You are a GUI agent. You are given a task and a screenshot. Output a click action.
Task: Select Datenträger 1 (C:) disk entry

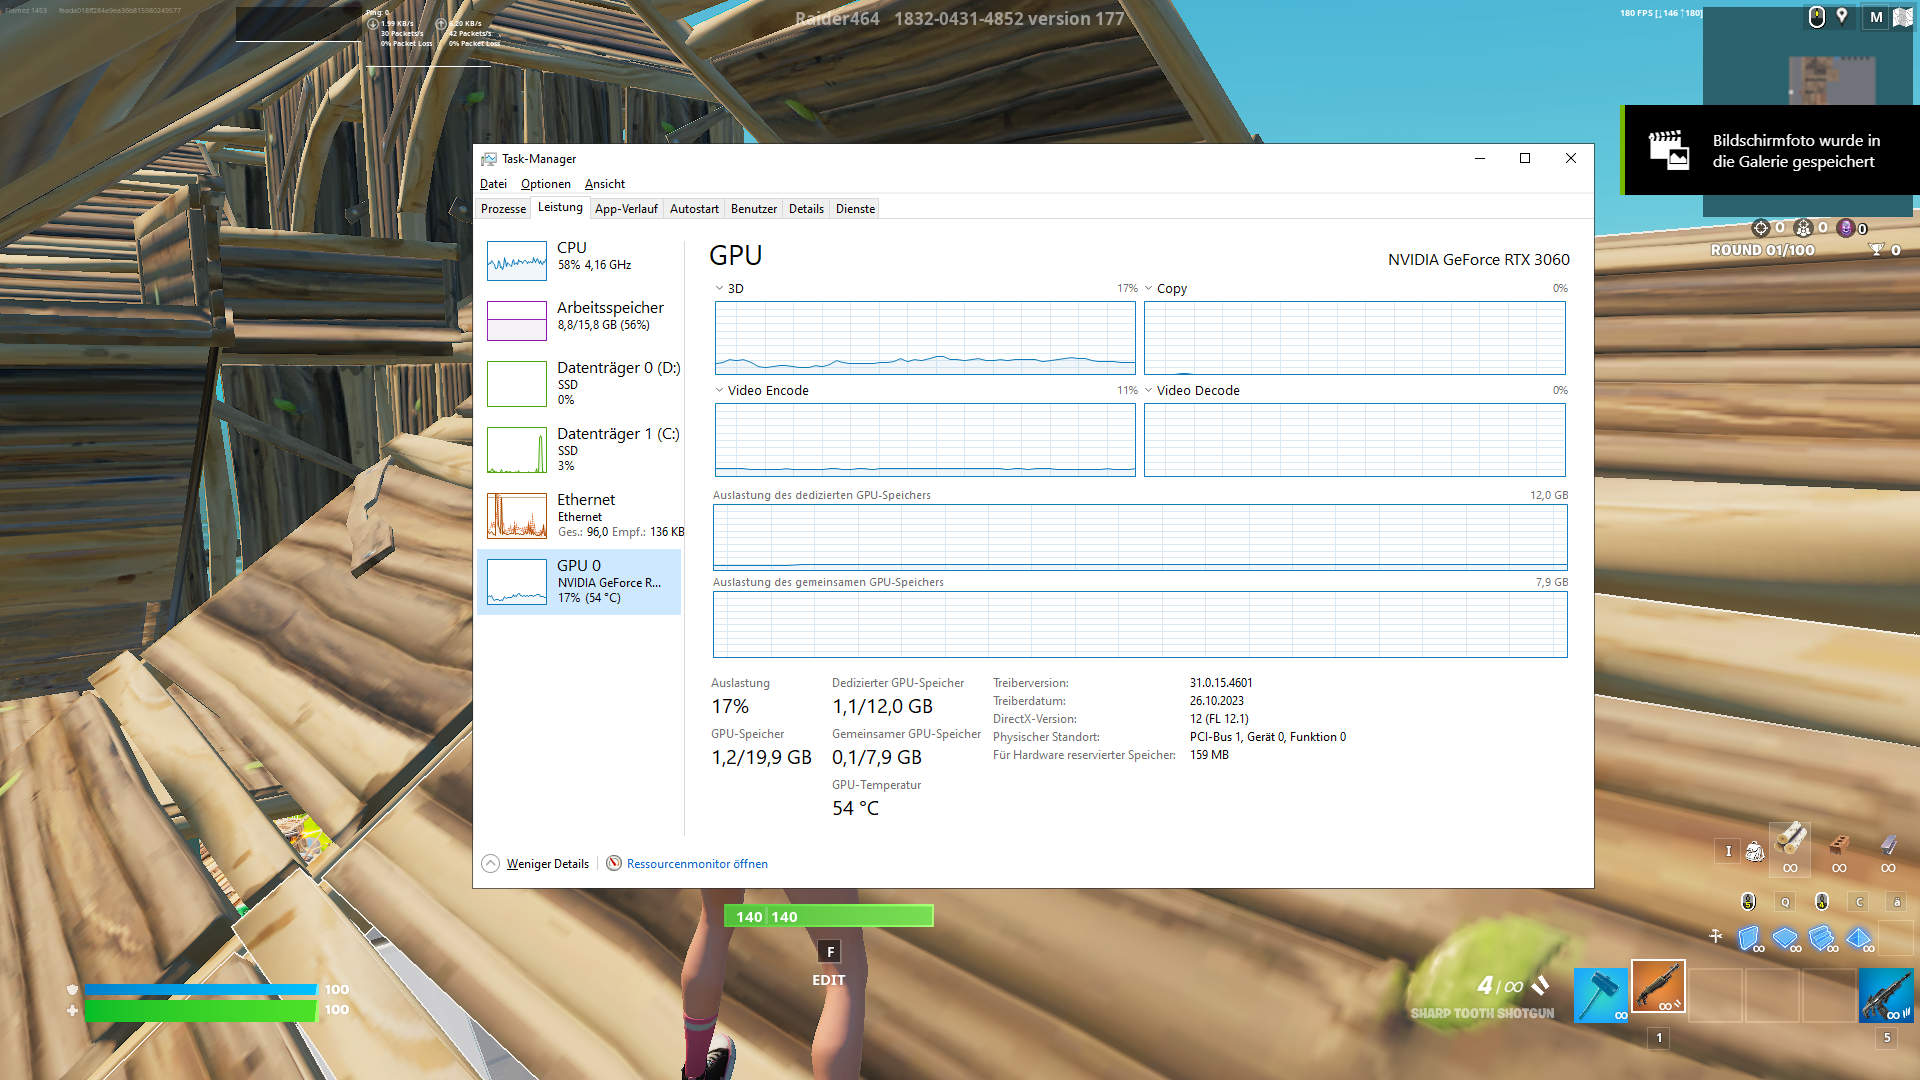click(x=617, y=434)
